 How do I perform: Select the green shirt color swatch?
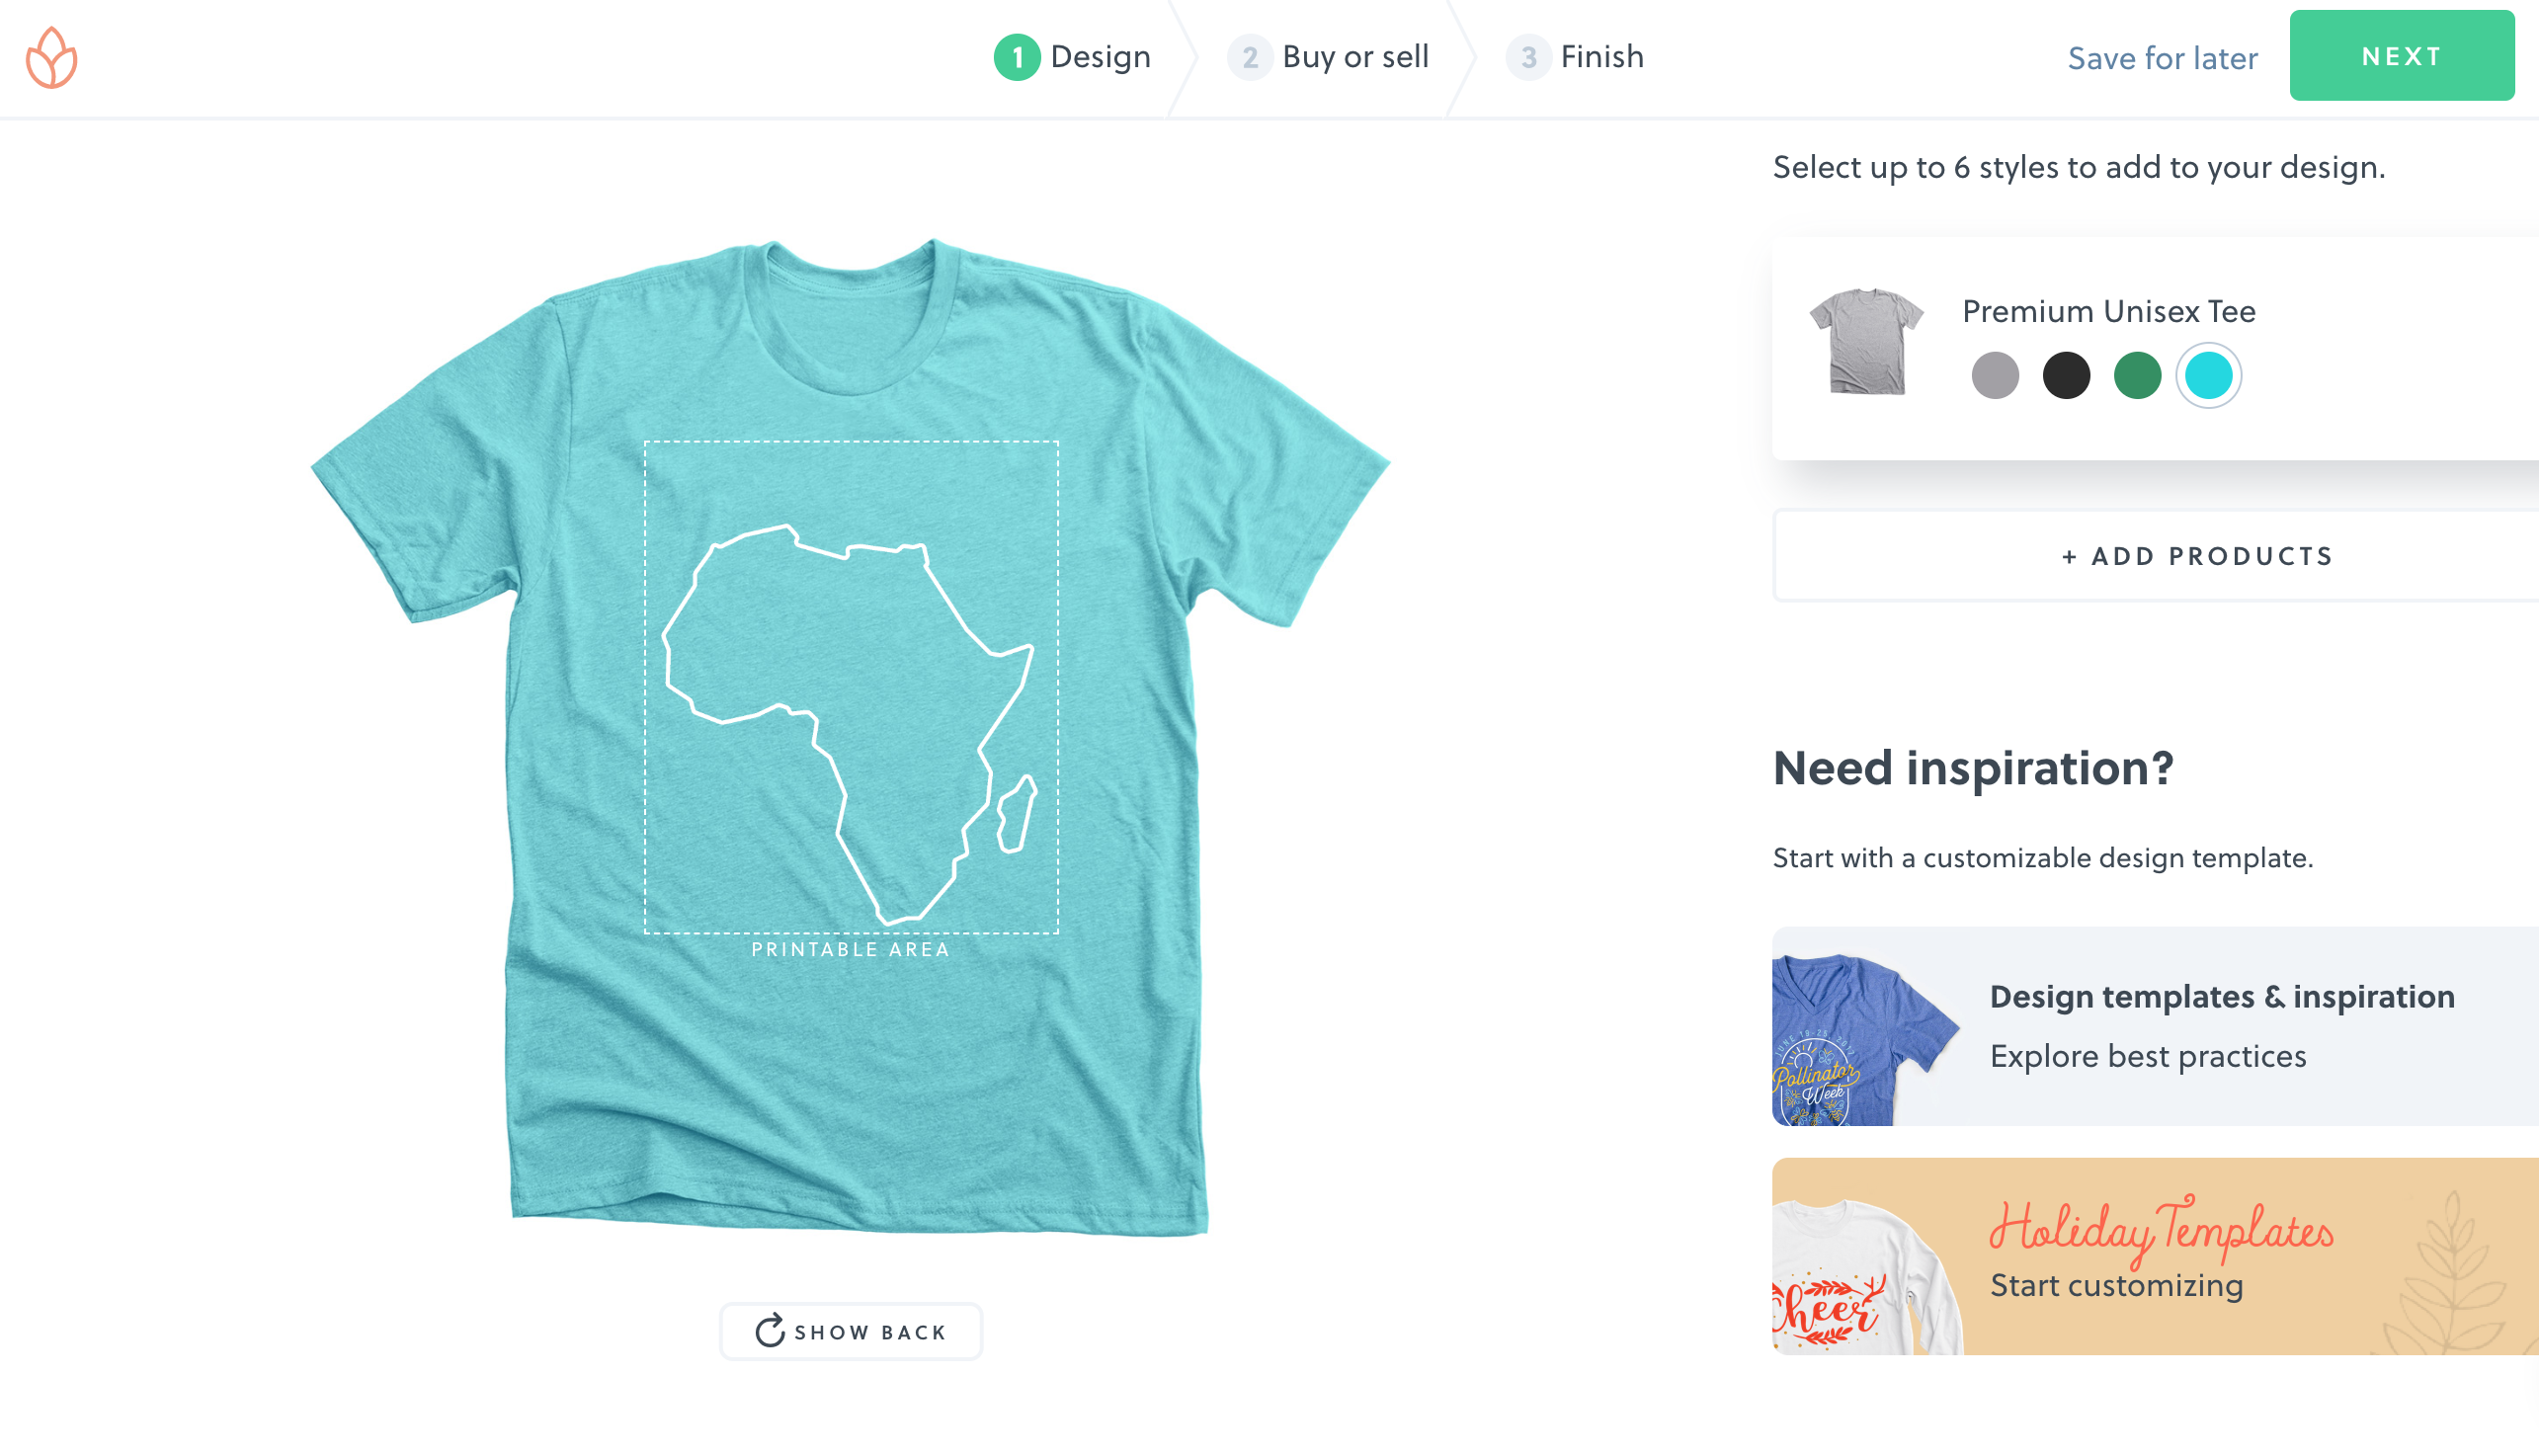coord(2137,376)
